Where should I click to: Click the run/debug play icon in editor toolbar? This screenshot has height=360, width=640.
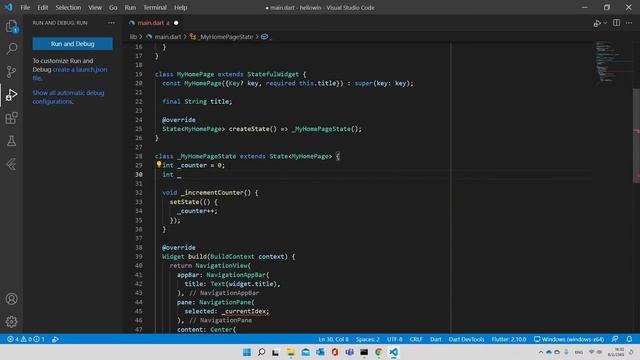[x=597, y=23]
